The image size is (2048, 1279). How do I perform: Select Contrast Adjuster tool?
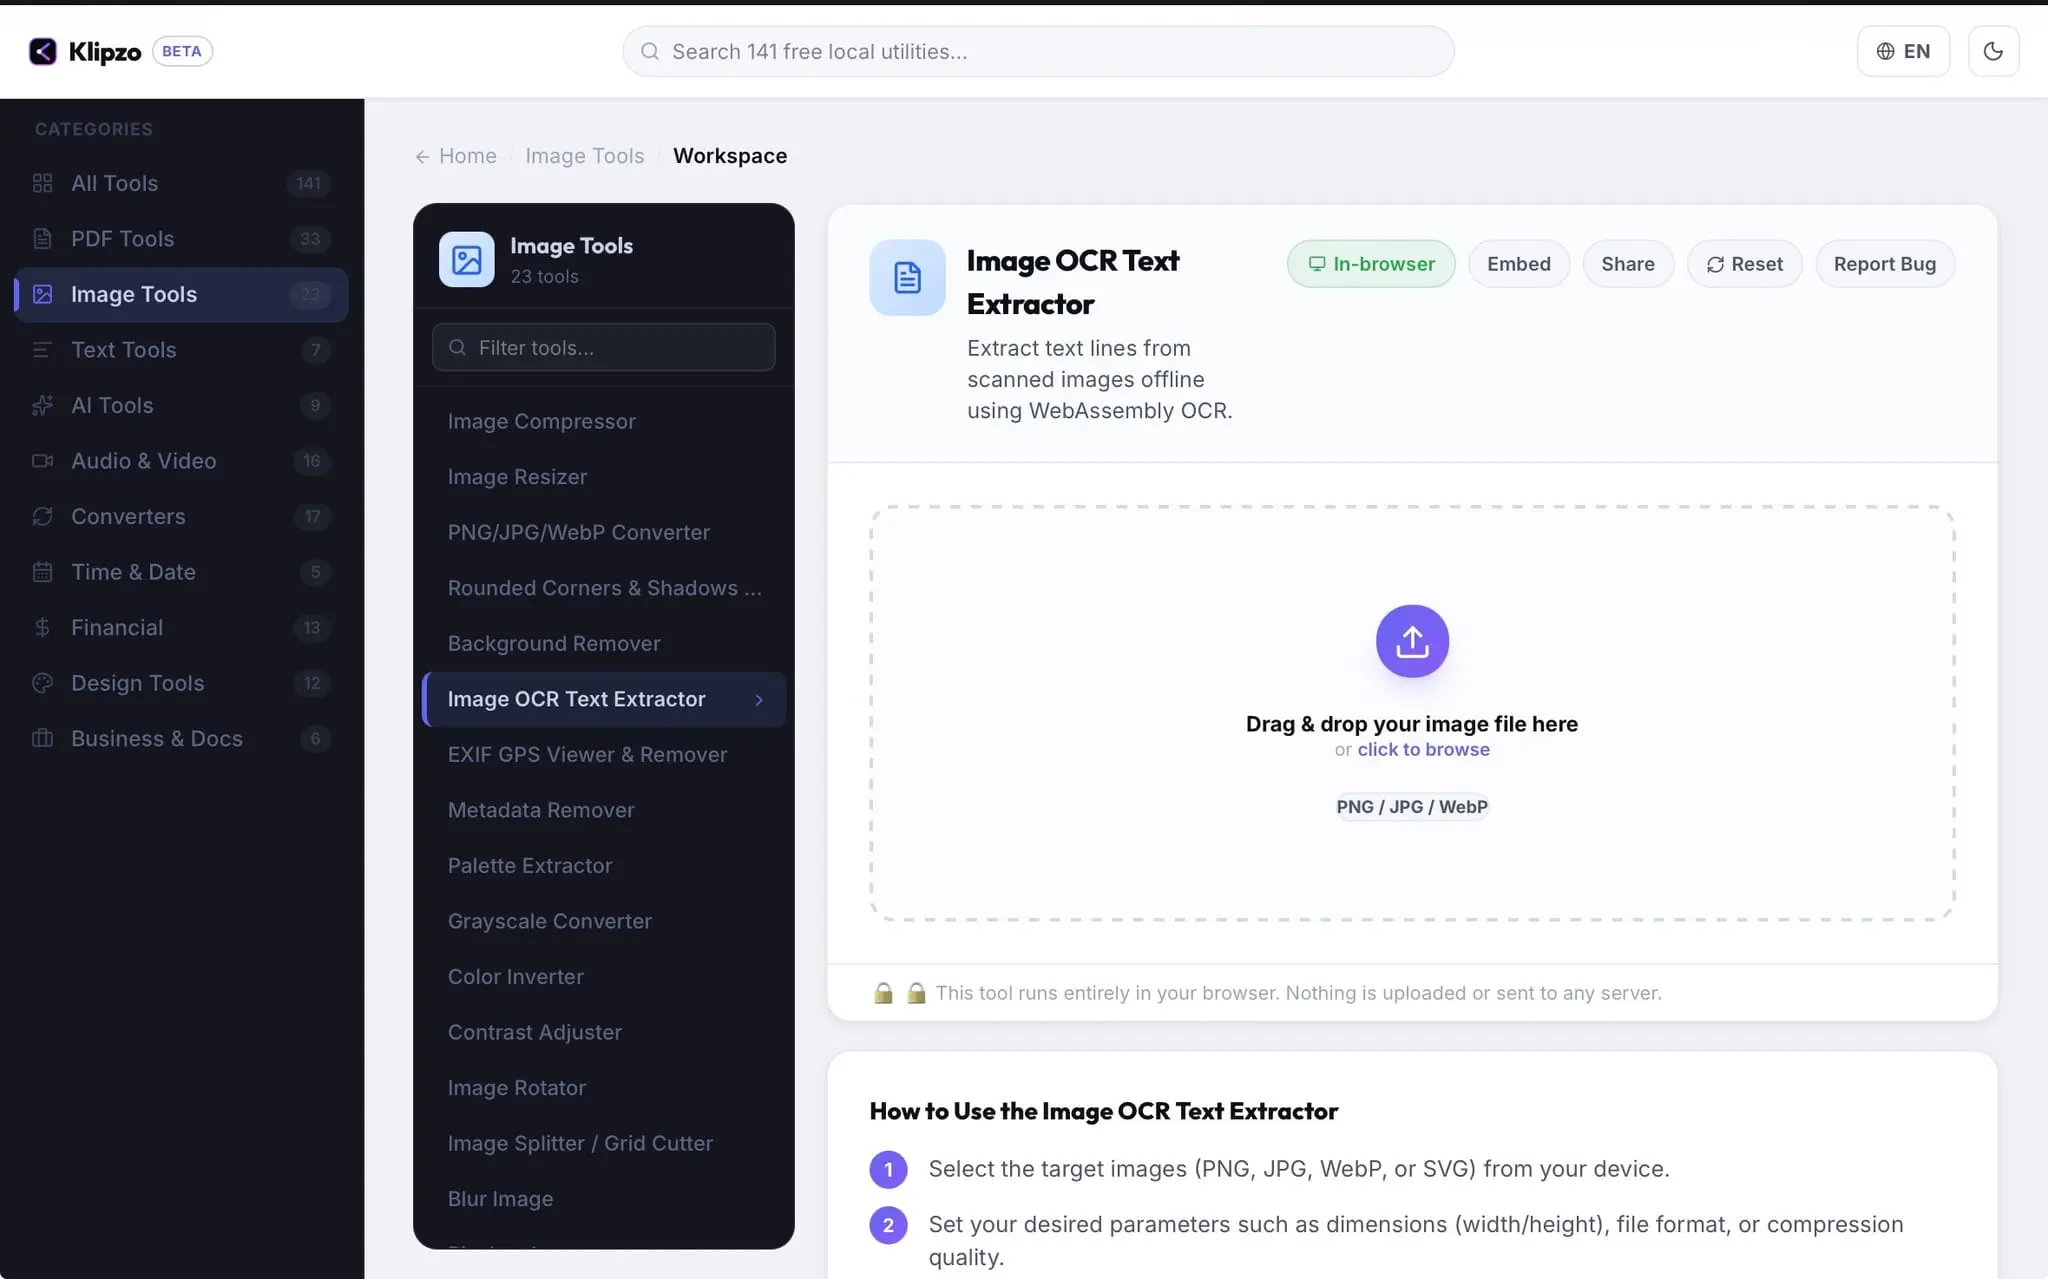pos(603,1032)
